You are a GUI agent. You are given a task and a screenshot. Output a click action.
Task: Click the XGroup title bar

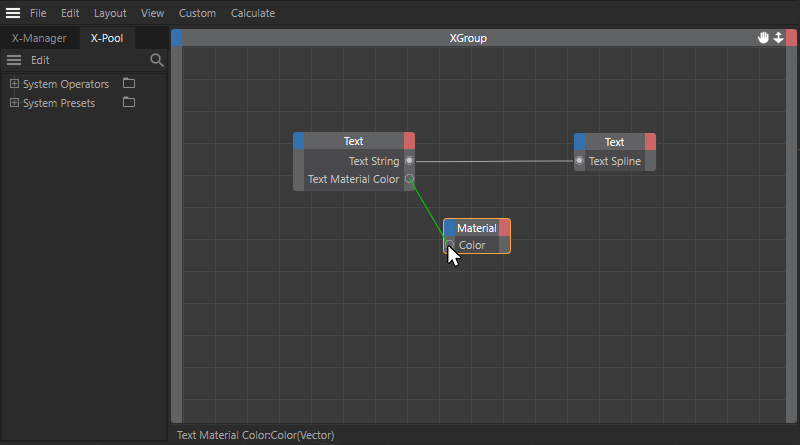click(x=468, y=38)
